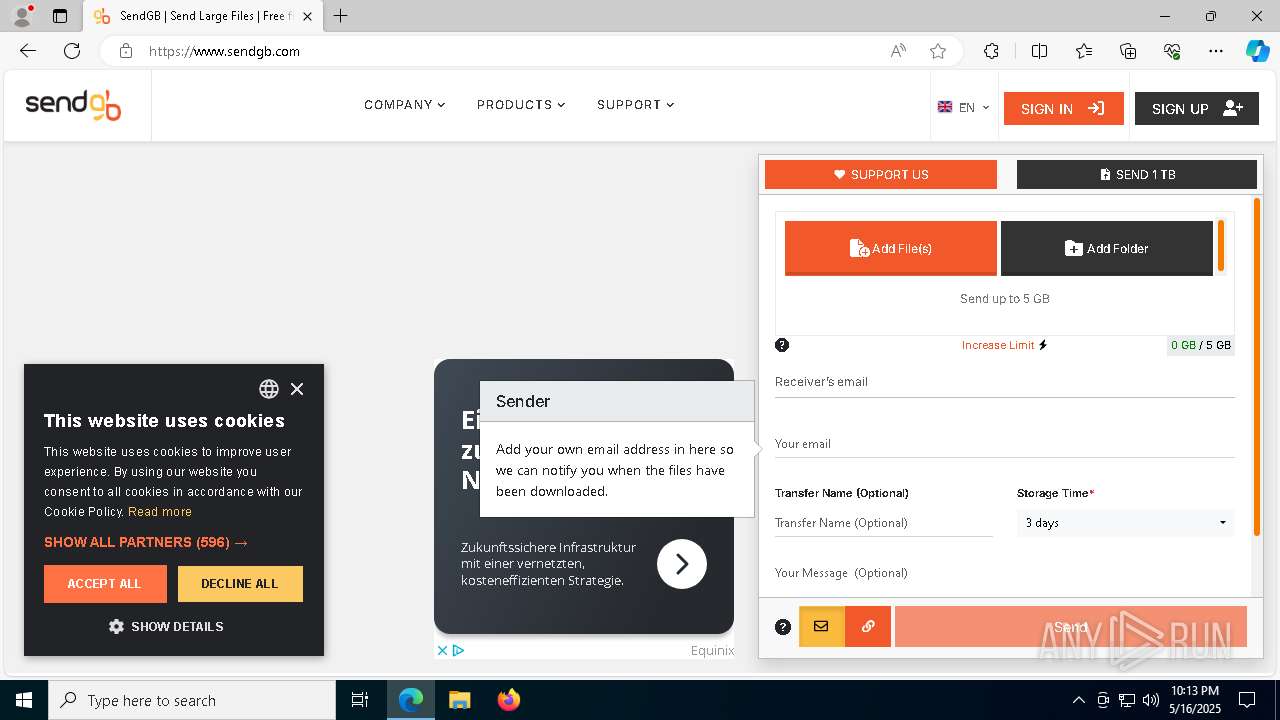The width and height of the screenshot is (1280, 720).
Task: Open the Favorites list icon
Action: pos(1084,51)
